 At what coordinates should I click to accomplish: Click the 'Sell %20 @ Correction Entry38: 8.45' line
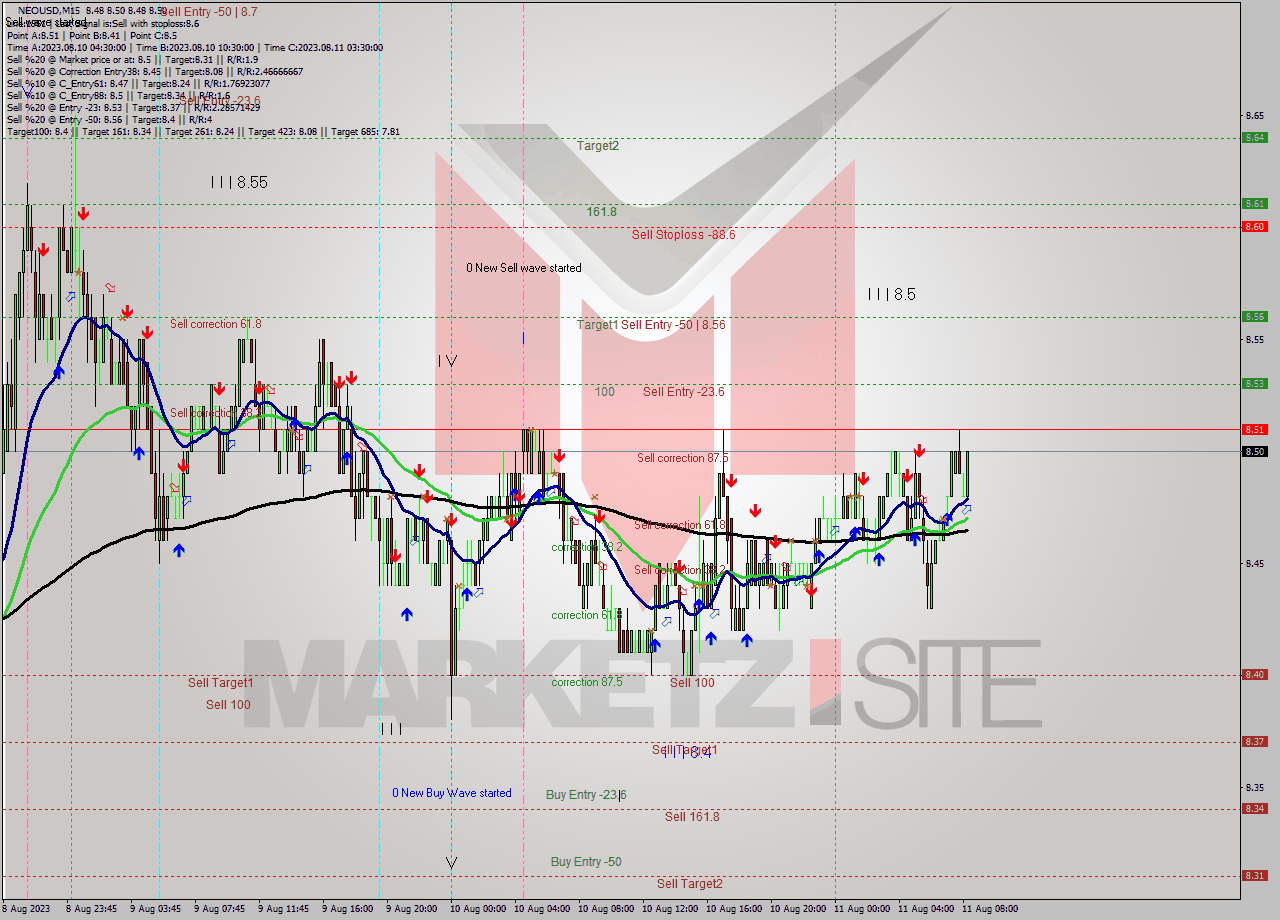click(x=155, y=71)
